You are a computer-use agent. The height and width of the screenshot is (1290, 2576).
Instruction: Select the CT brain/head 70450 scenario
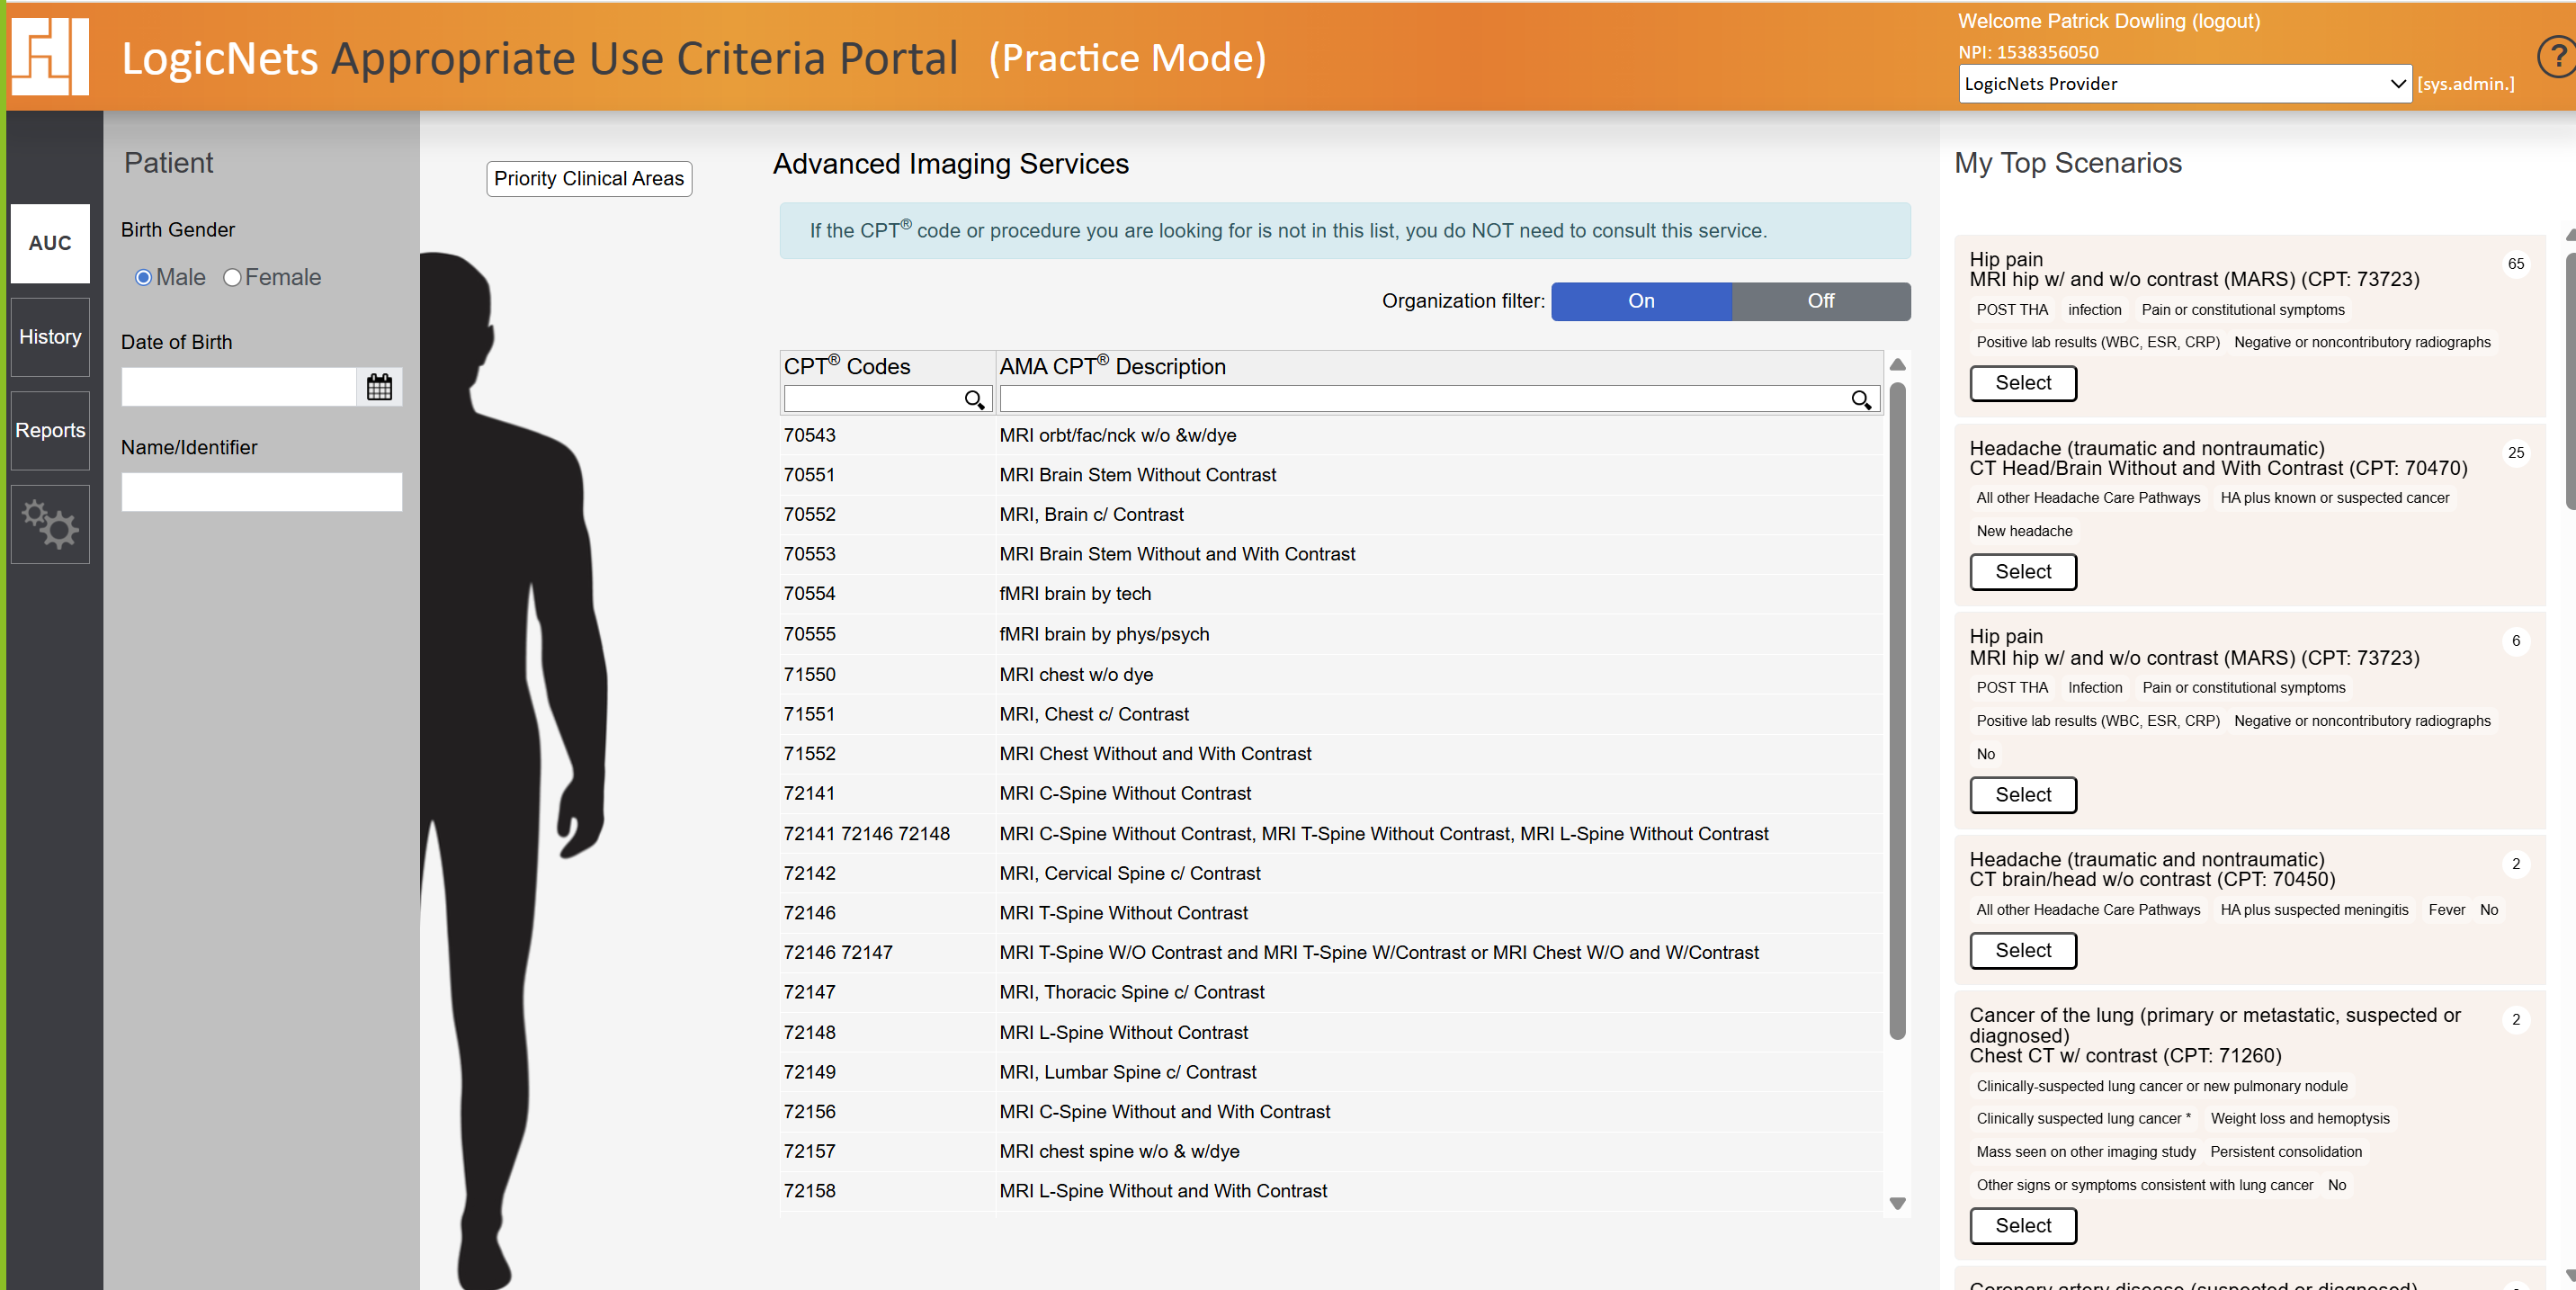coord(2023,951)
